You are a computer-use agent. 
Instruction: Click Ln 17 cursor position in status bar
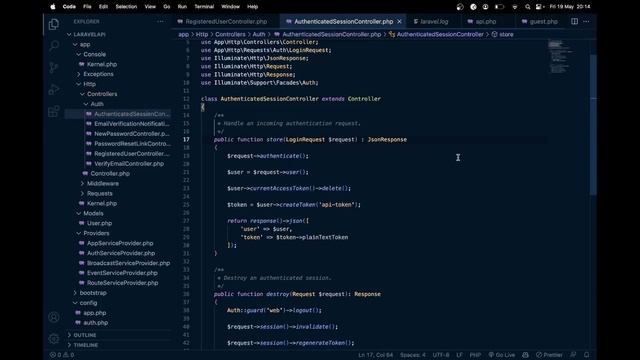tap(376, 355)
